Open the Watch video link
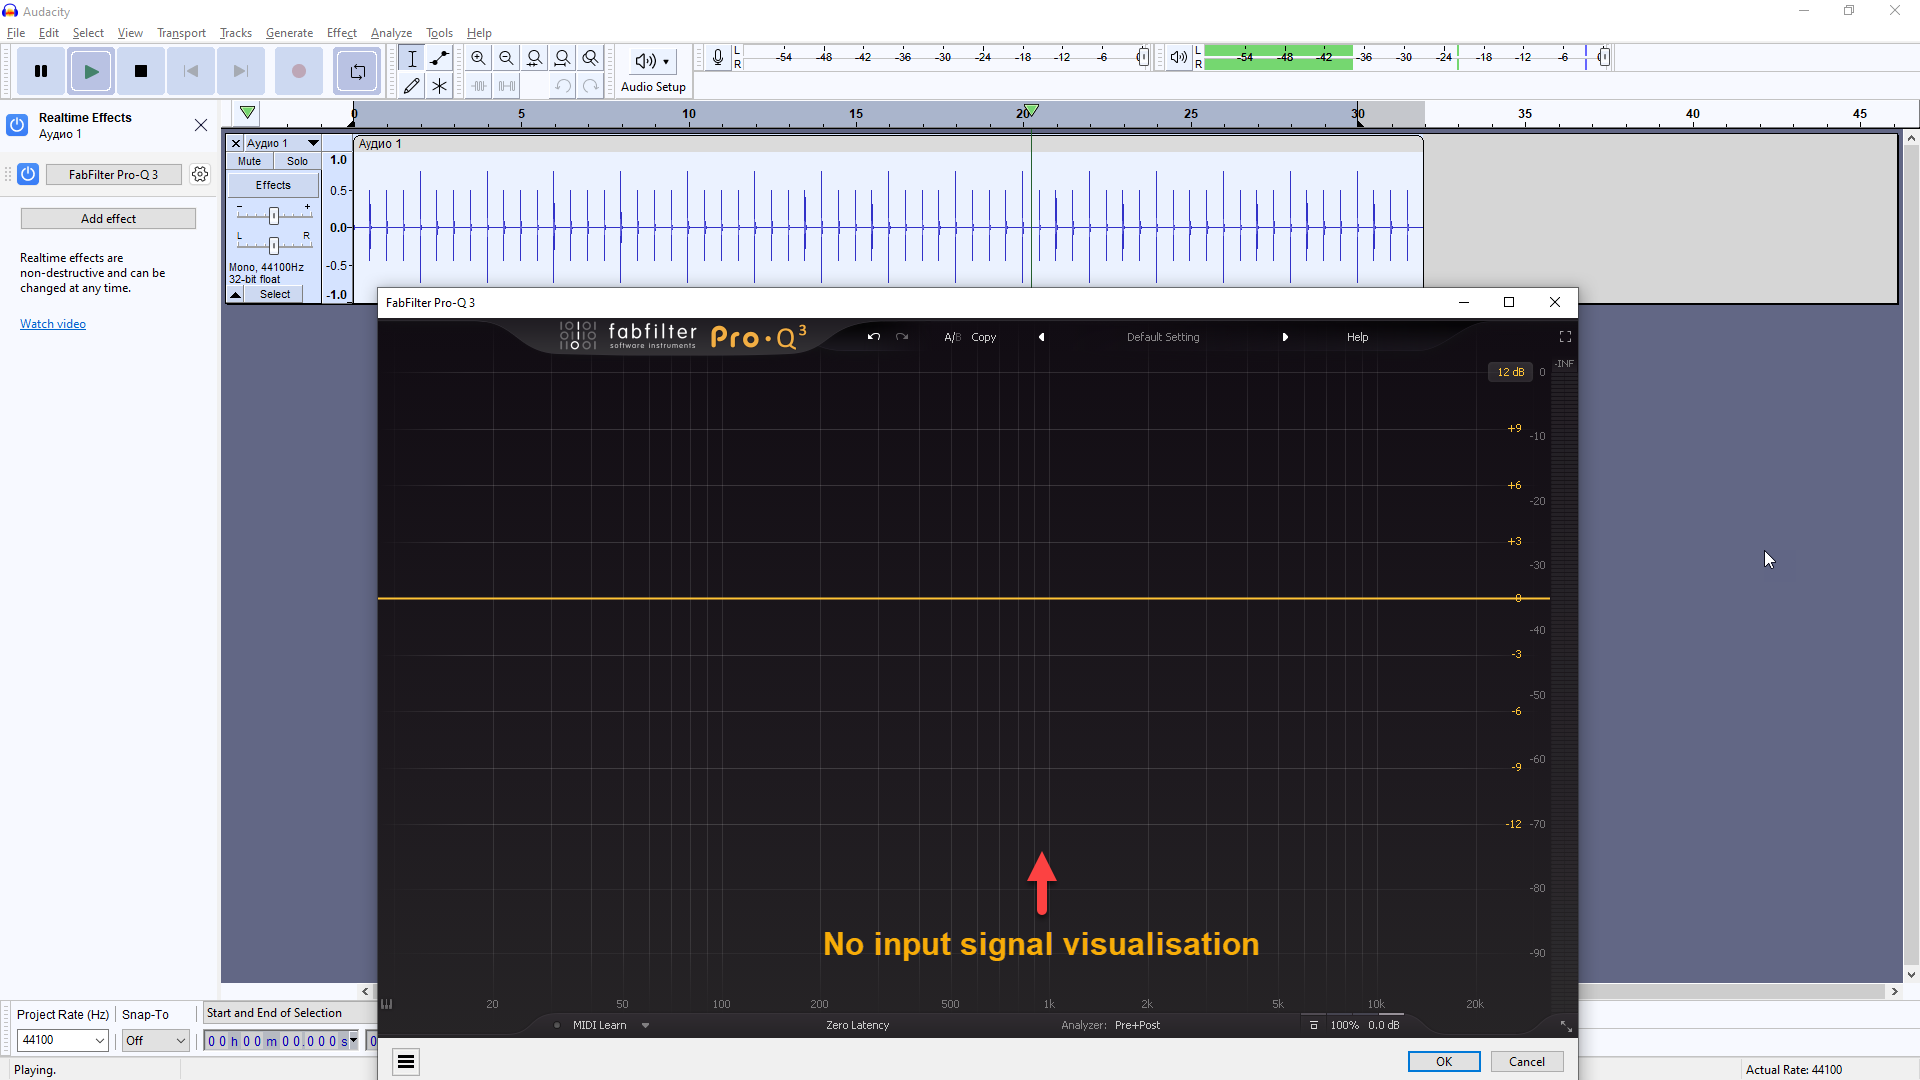 pyautogui.click(x=53, y=324)
